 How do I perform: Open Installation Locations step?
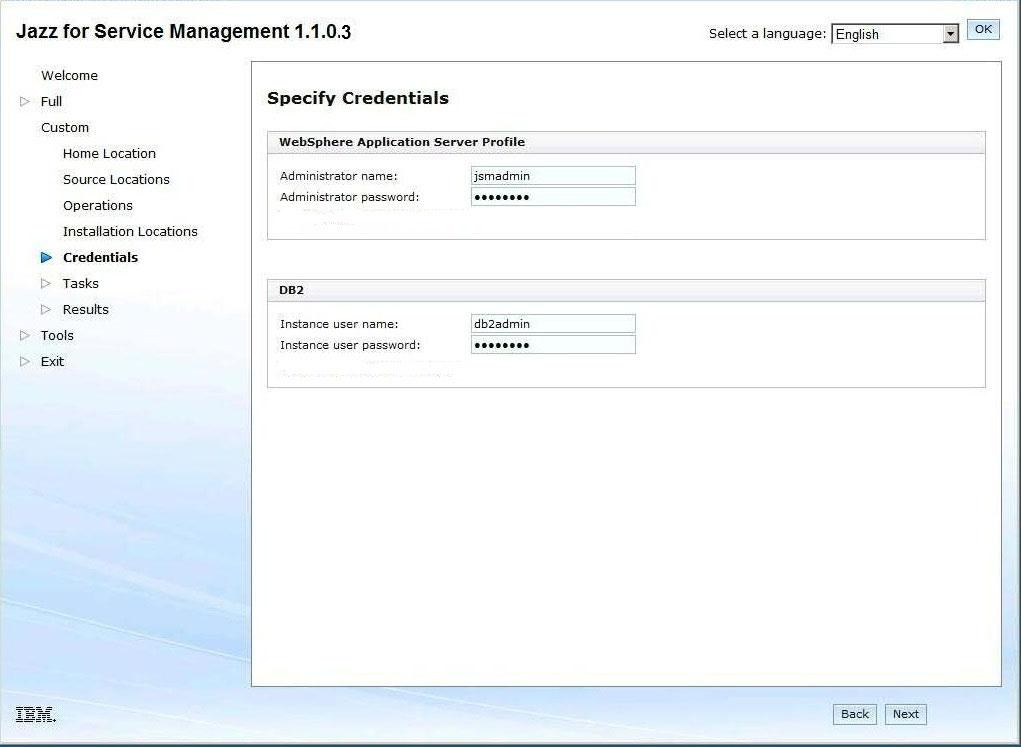[x=130, y=232]
